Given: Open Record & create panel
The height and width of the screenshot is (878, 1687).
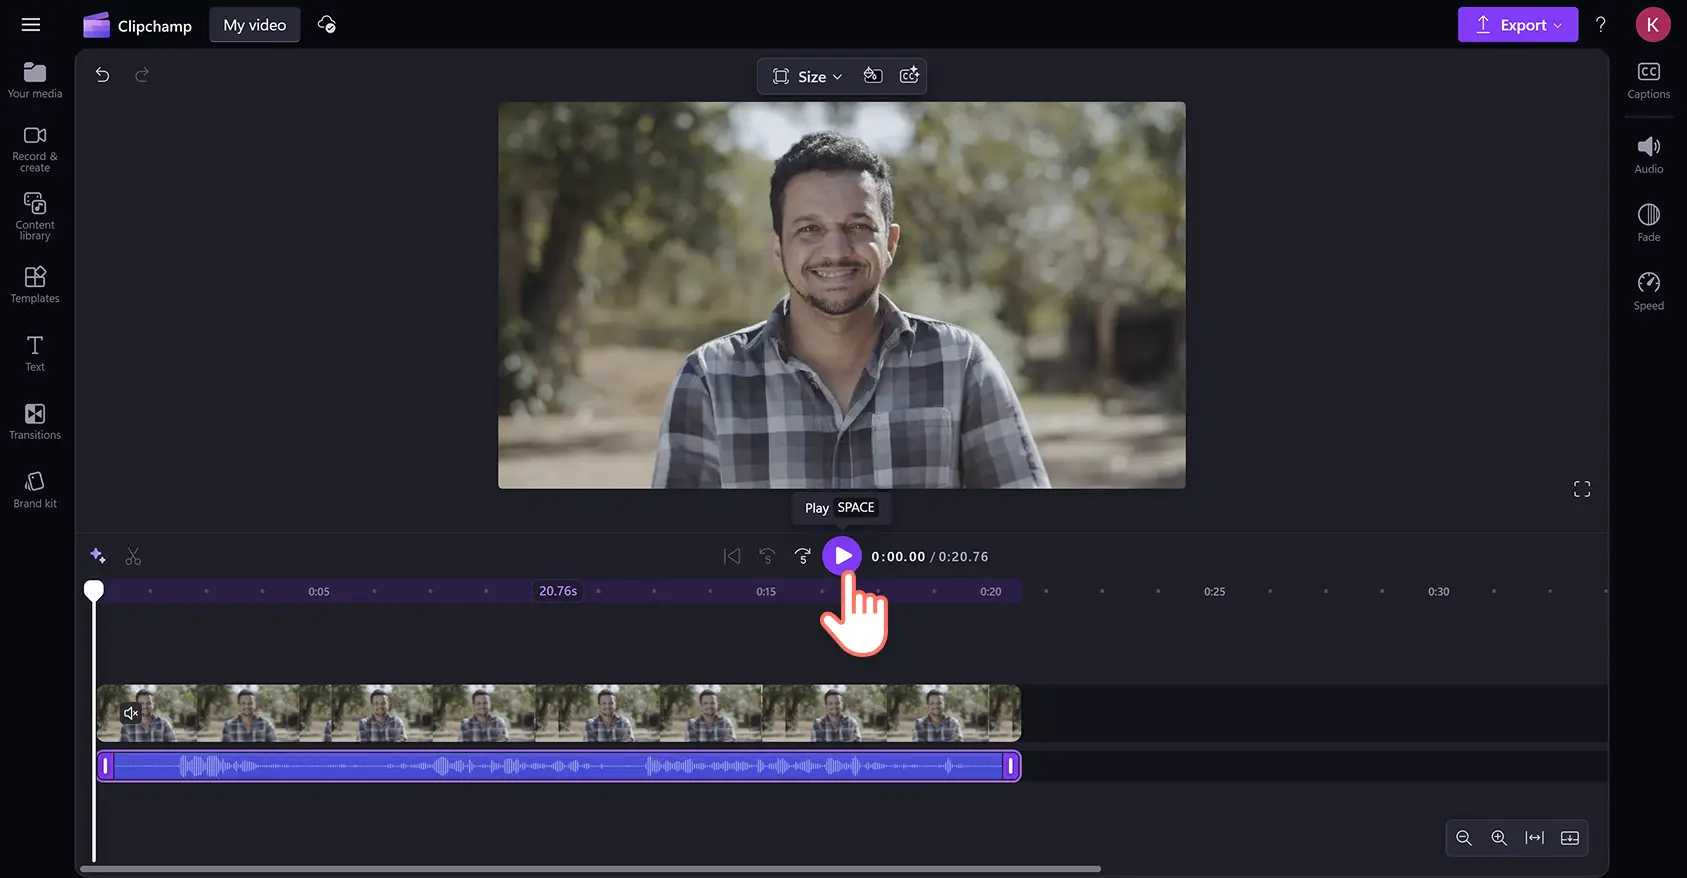Looking at the screenshot, I should point(35,148).
